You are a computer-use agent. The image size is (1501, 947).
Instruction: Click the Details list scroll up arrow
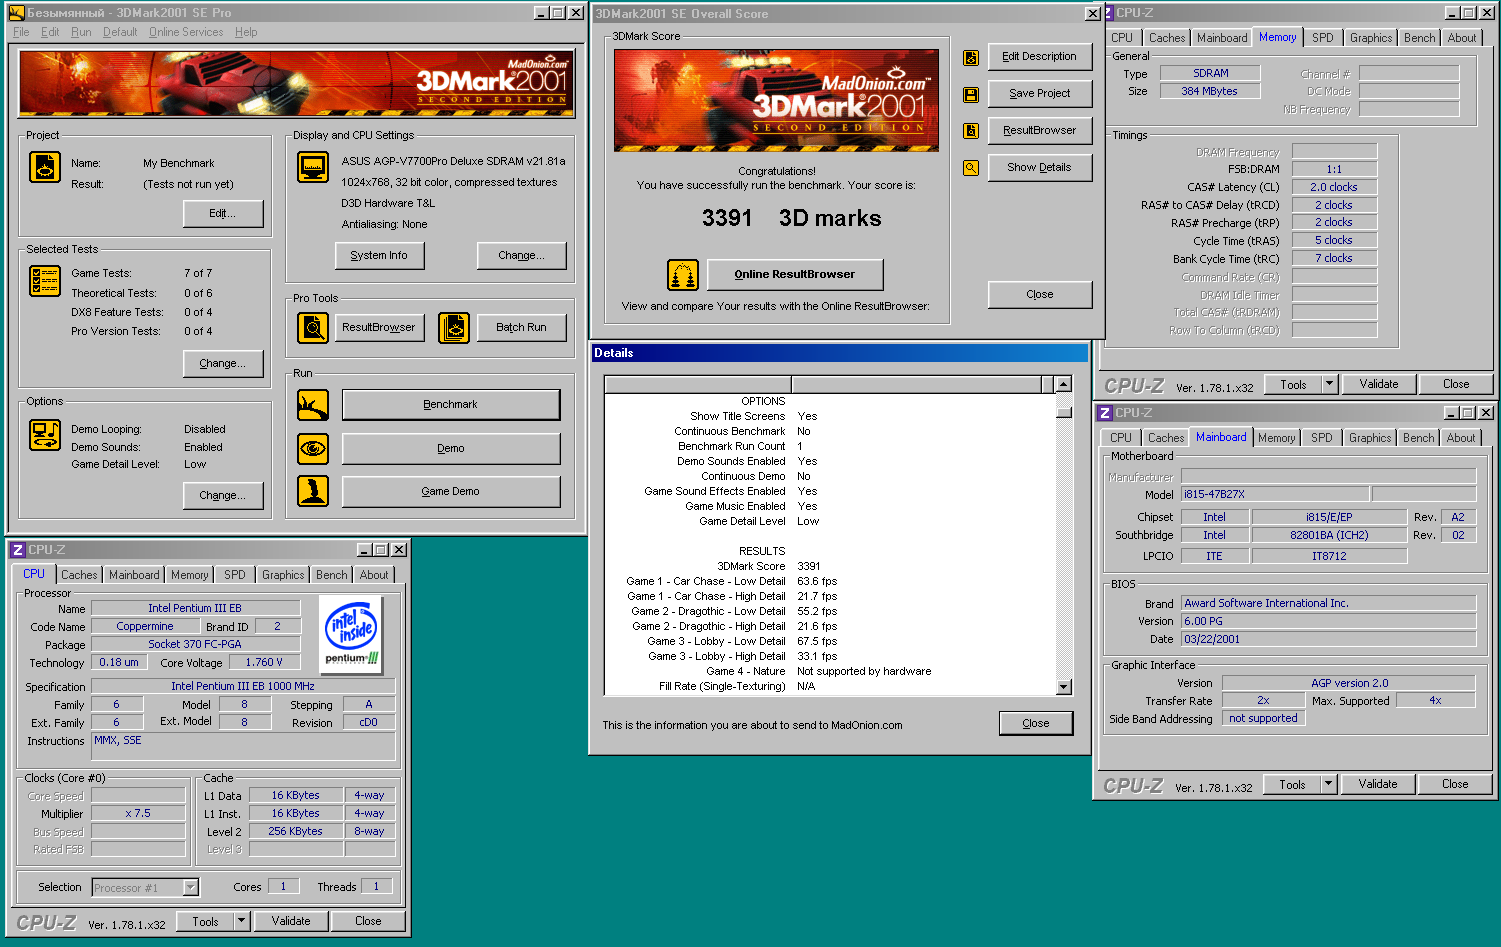[x=1064, y=384]
